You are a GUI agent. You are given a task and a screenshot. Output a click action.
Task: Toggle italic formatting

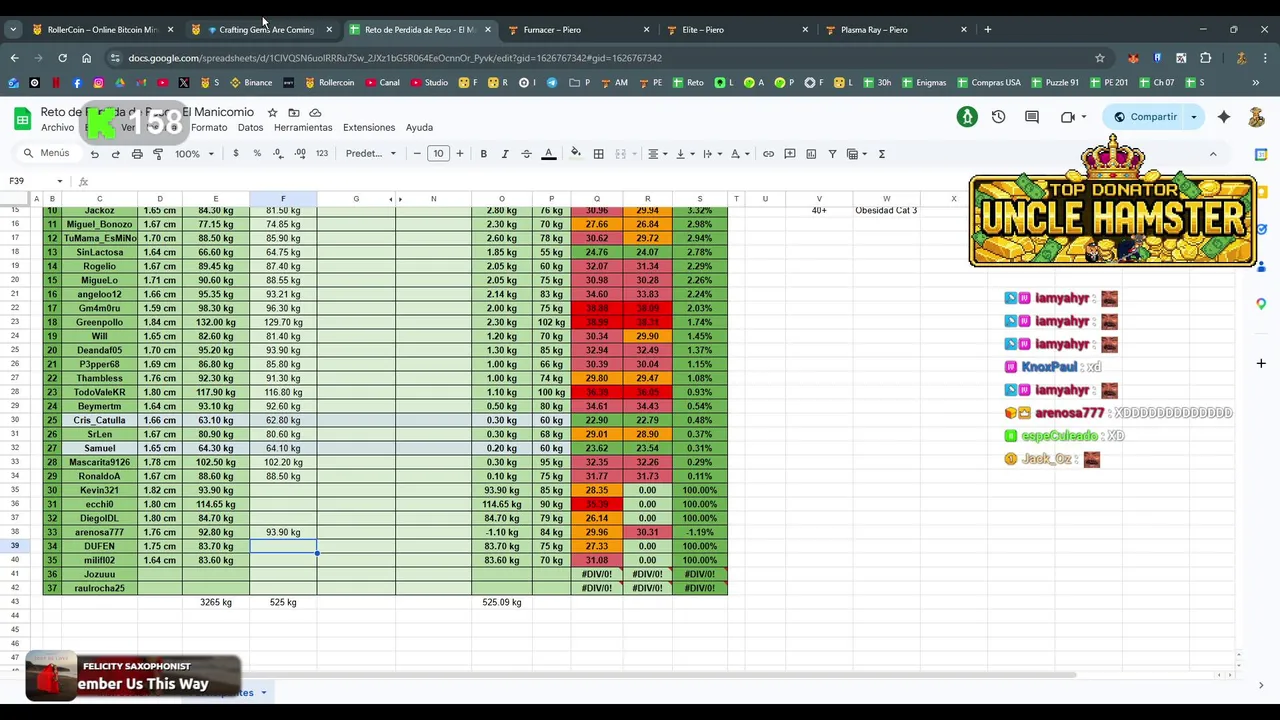tap(505, 154)
